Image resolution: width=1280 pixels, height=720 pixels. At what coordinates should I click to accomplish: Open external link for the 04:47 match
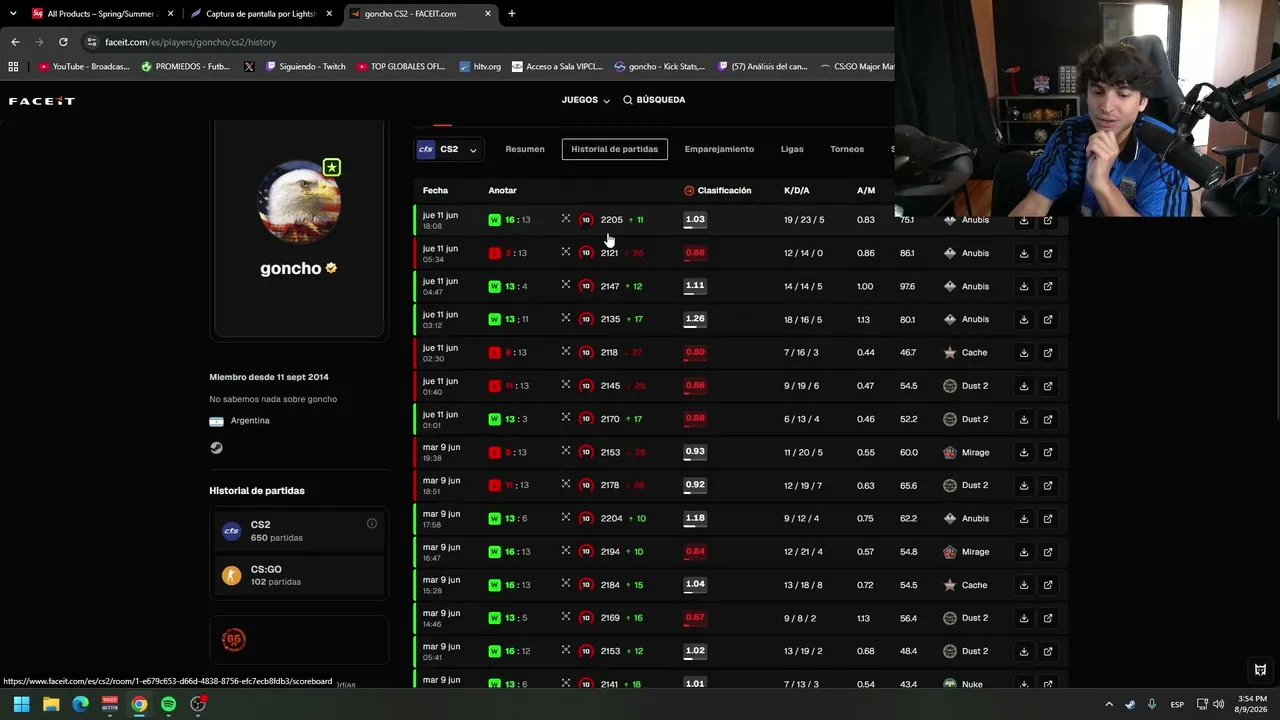tap(1048, 286)
